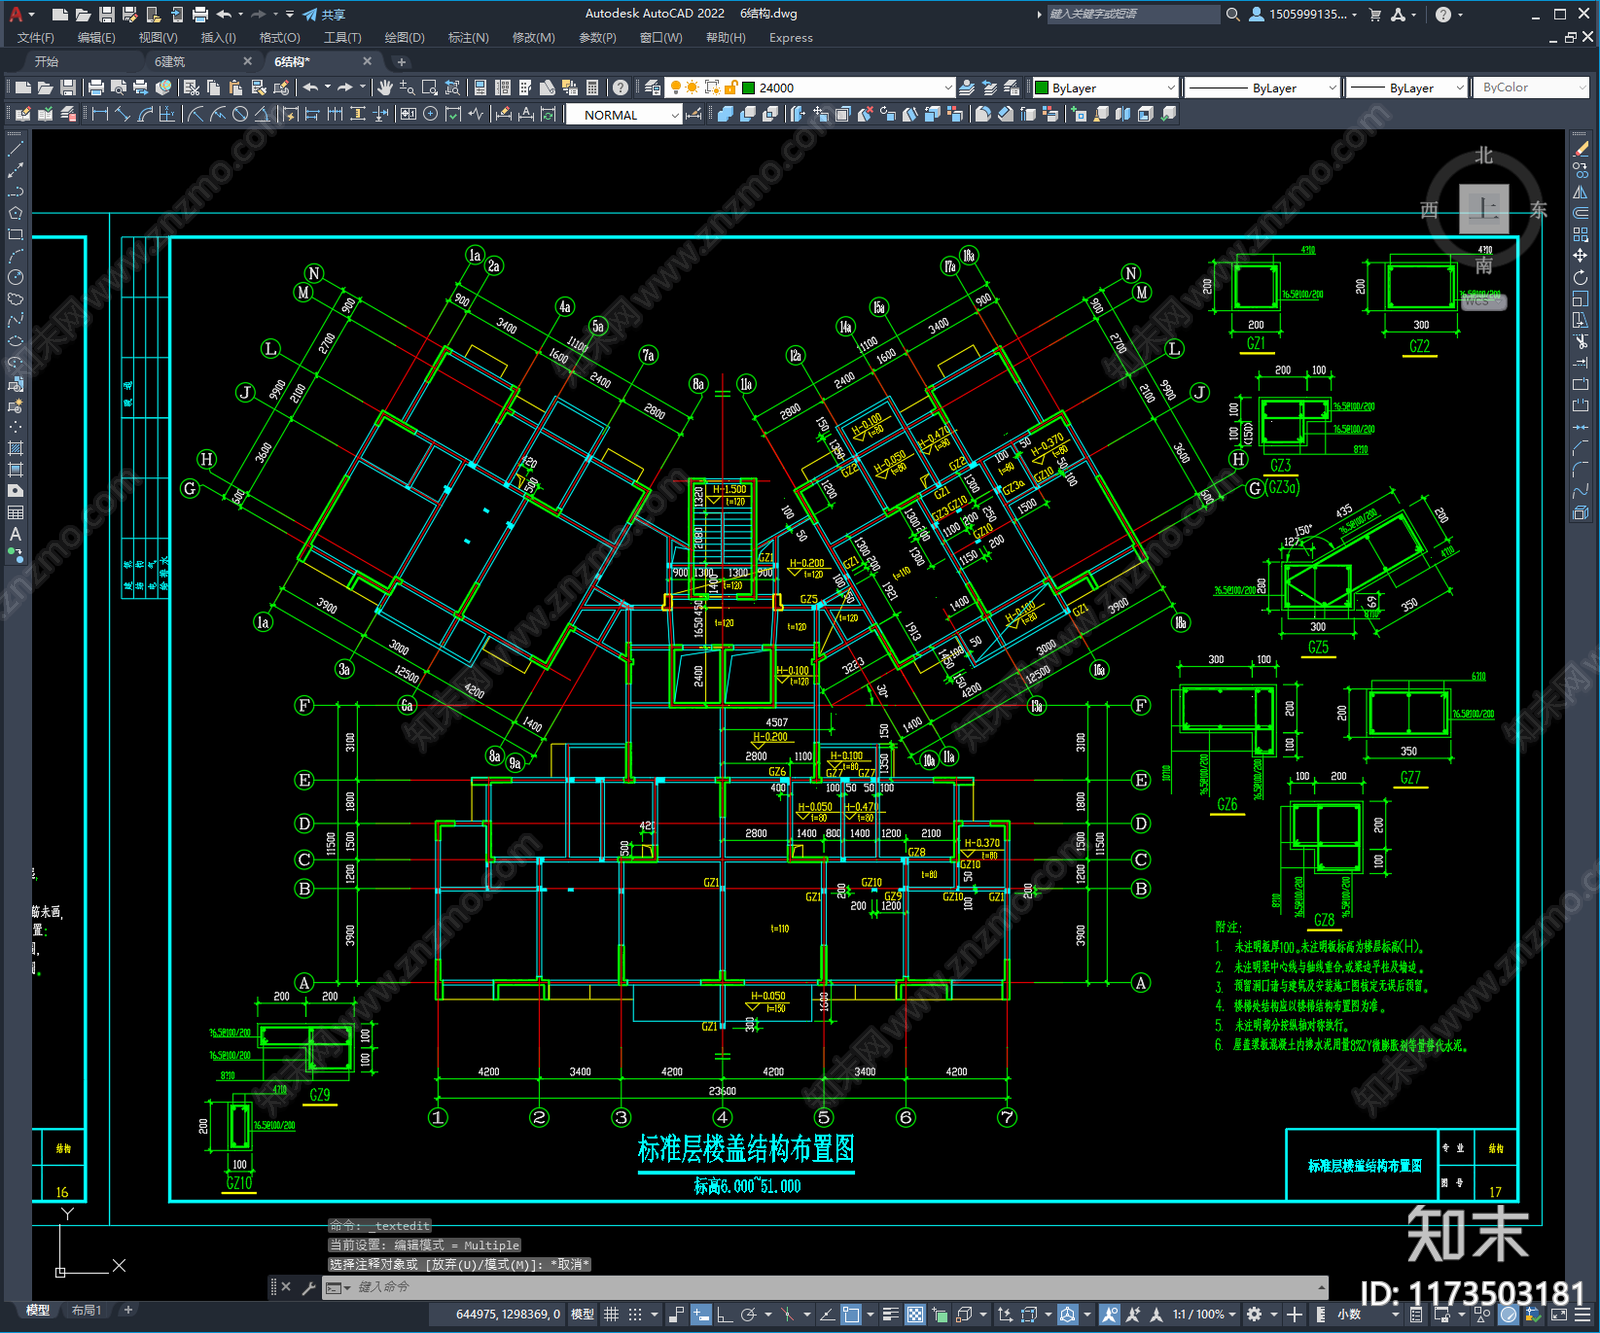This screenshot has height=1333, width=1600.
Task: Open Workspace Switching gear icon
Action: point(1254,1314)
